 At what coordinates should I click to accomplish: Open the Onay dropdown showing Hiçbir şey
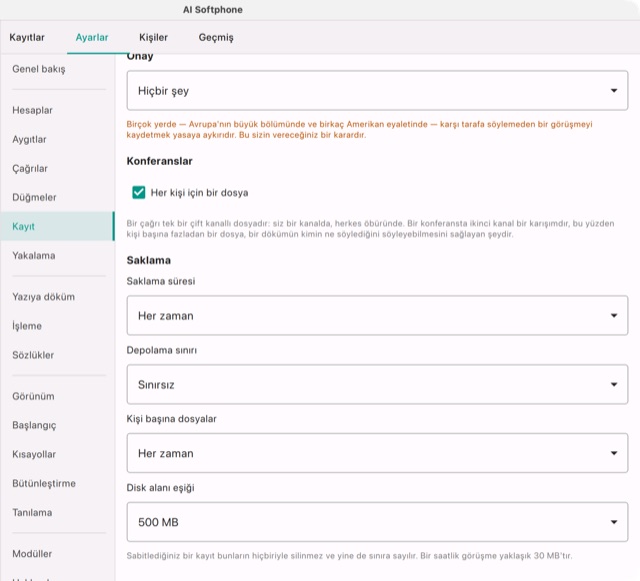[x=377, y=90]
